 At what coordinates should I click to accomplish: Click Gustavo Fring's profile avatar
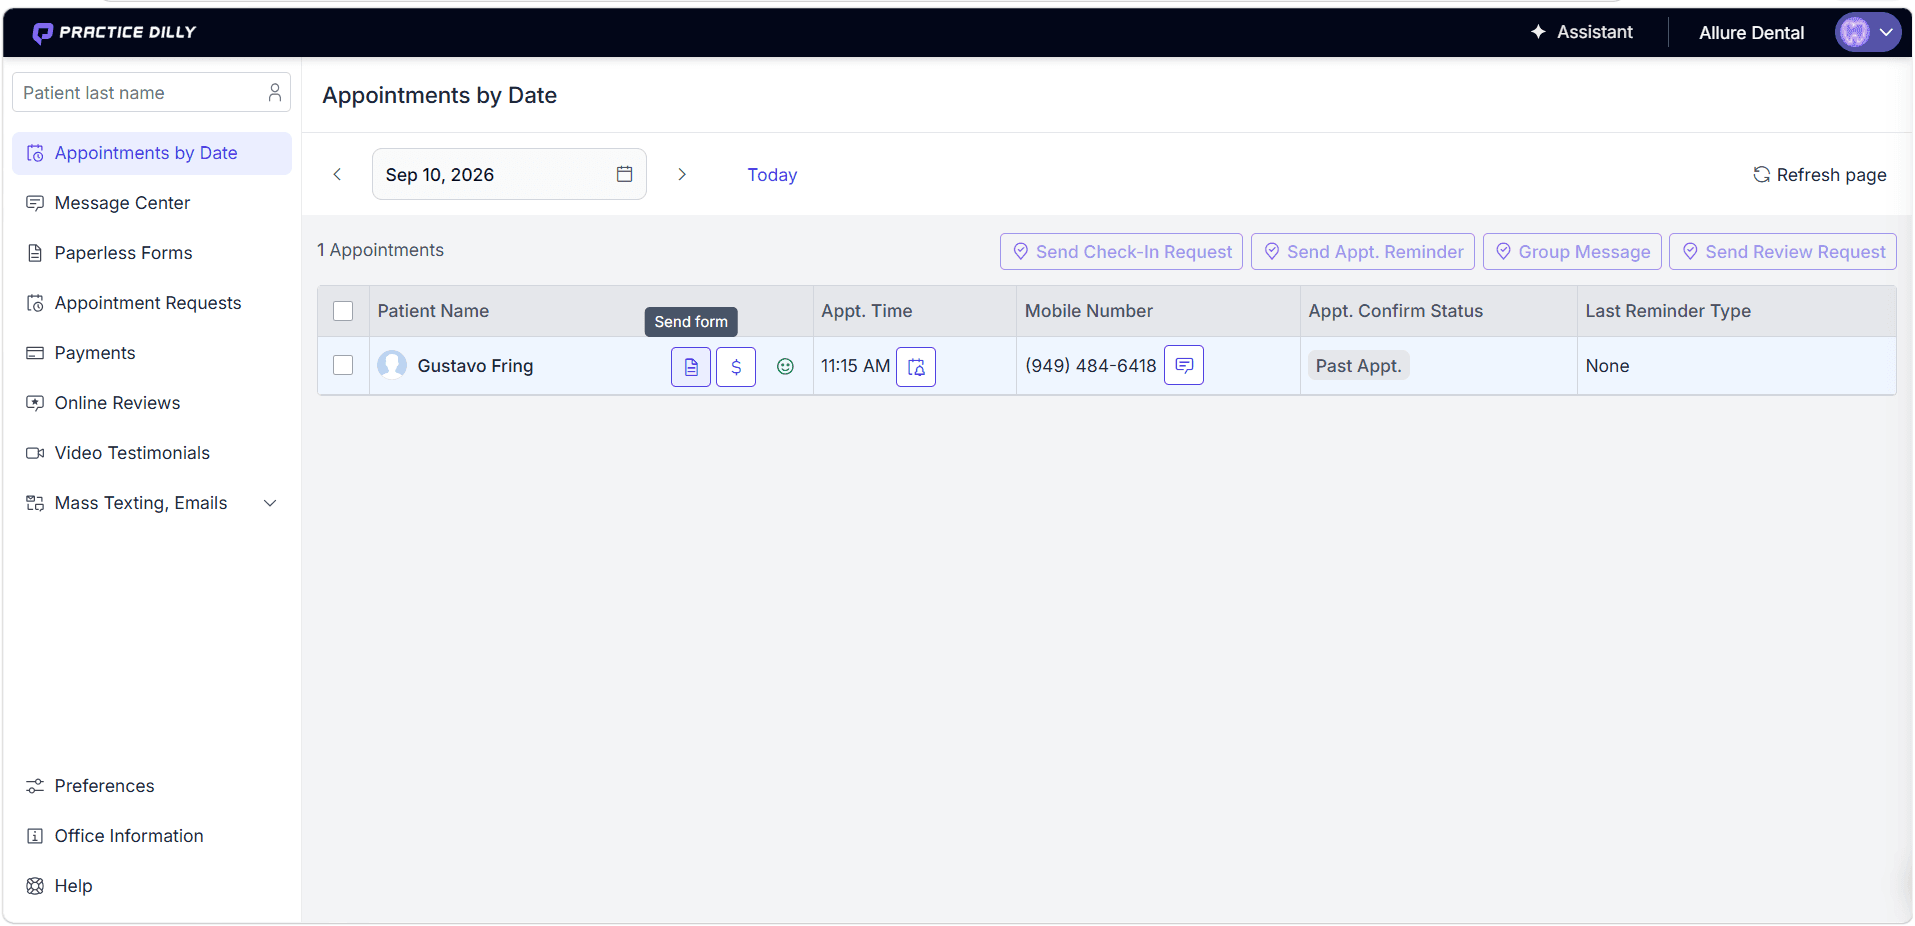pyautogui.click(x=392, y=365)
